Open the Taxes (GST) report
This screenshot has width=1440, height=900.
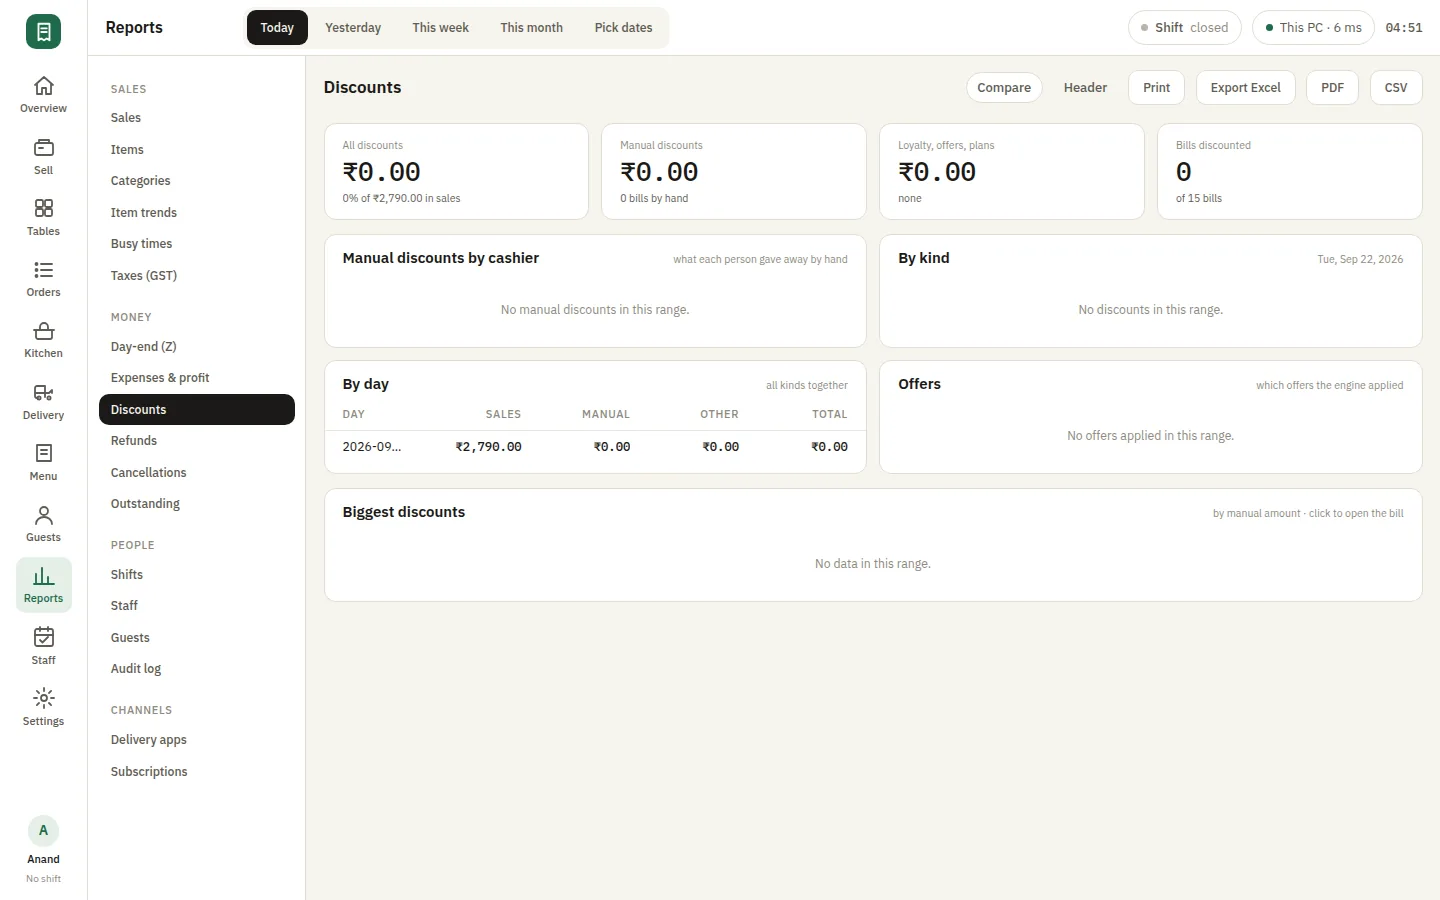tap(197, 276)
